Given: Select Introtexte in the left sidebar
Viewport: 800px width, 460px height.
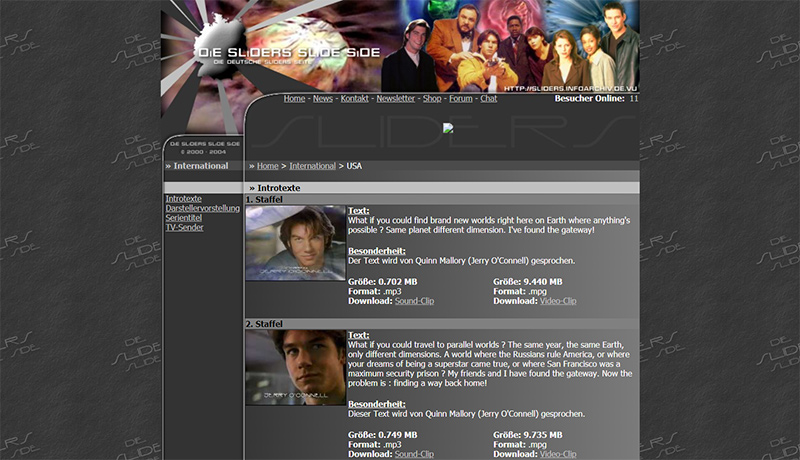Looking at the screenshot, I should pyautogui.click(x=183, y=198).
